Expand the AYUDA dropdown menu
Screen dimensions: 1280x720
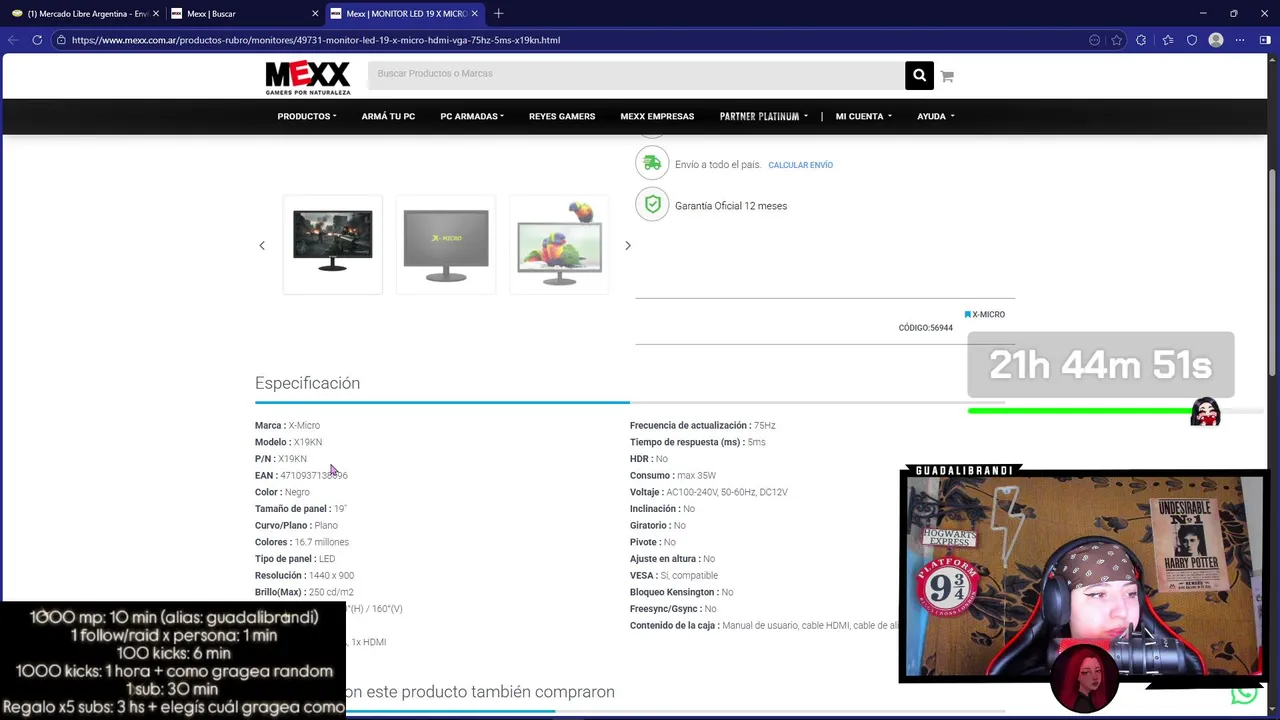point(936,116)
